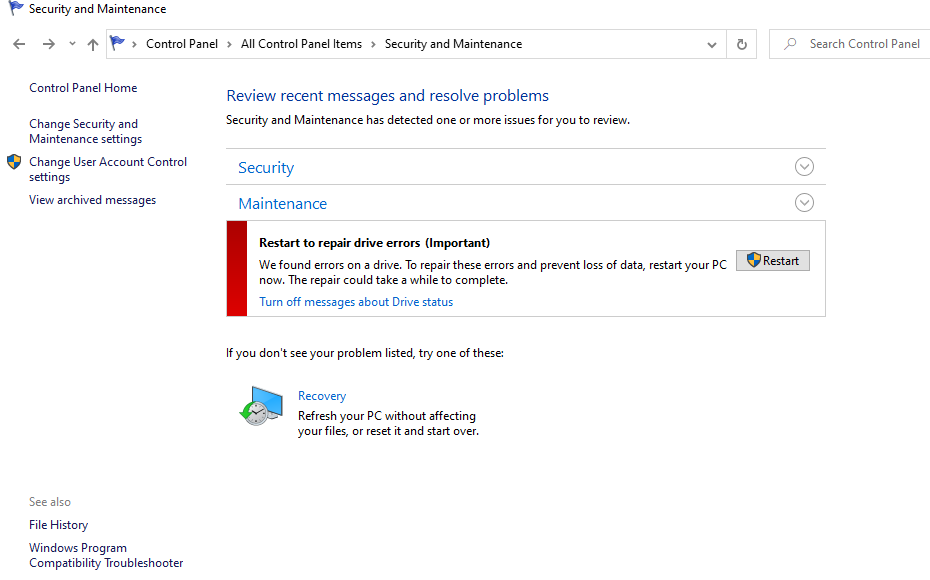
Task: Click the Recovery monitor clock icon
Action: click(261, 406)
